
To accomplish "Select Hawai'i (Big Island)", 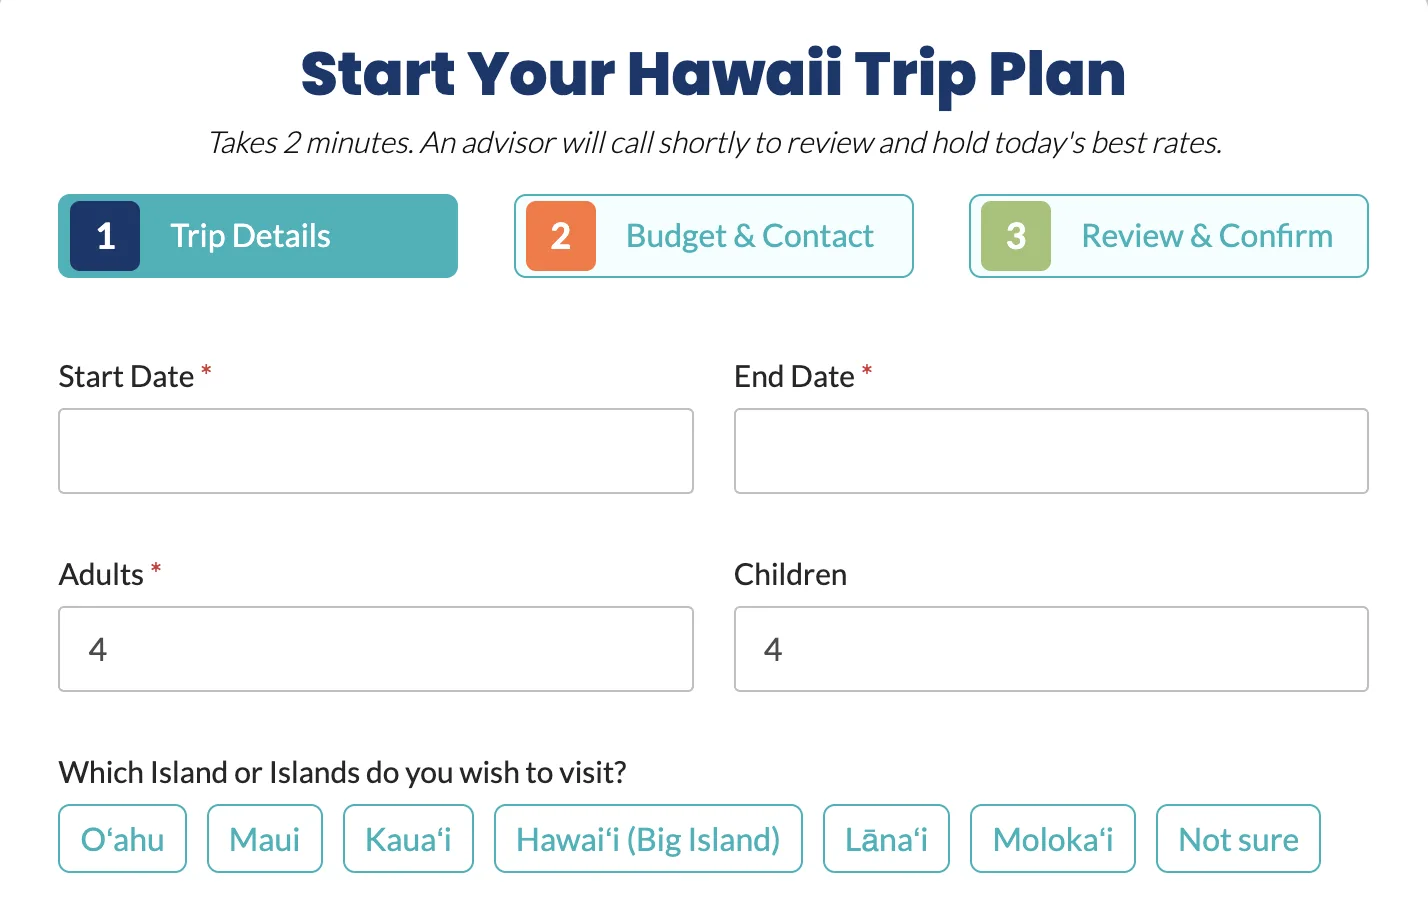I will (x=648, y=839).
